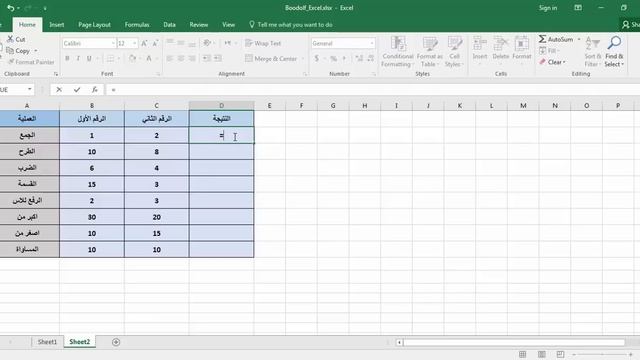Open the Borders button

(x=110, y=59)
